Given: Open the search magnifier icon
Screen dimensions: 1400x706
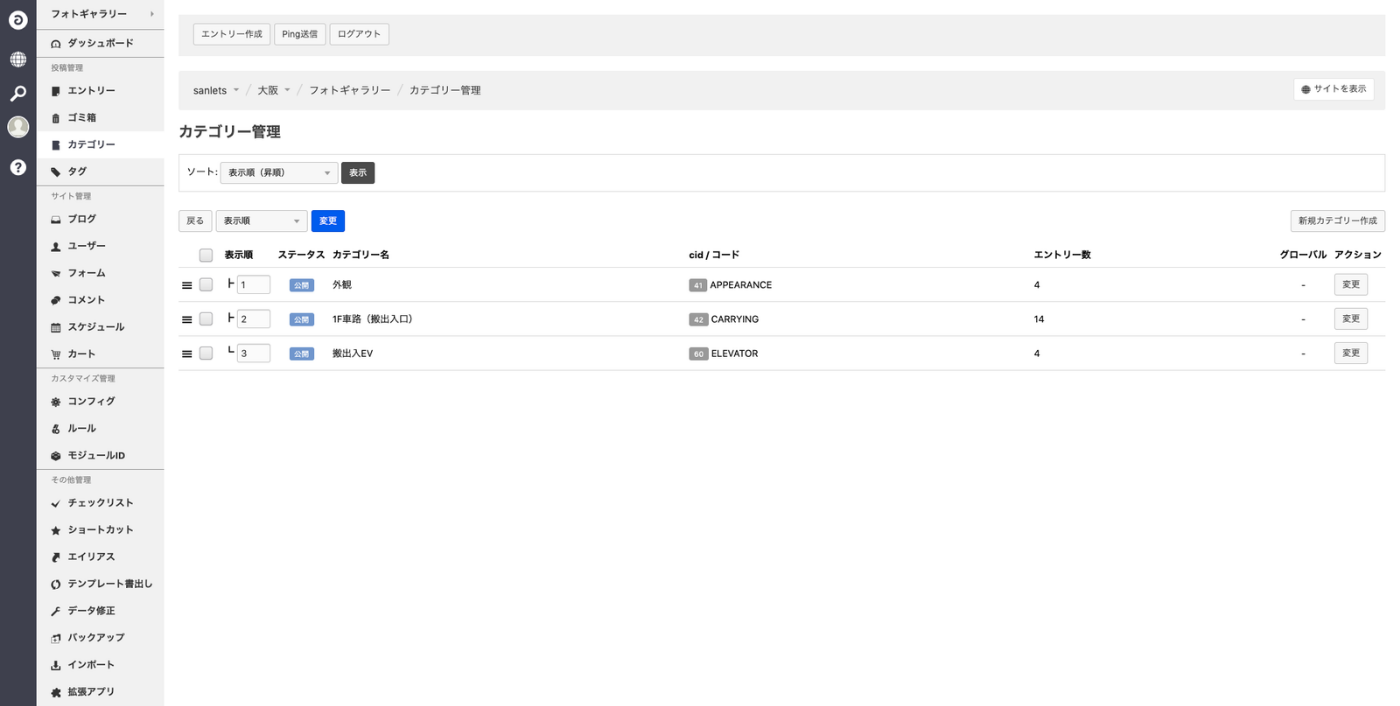Looking at the screenshot, I should (x=18, y=94).
